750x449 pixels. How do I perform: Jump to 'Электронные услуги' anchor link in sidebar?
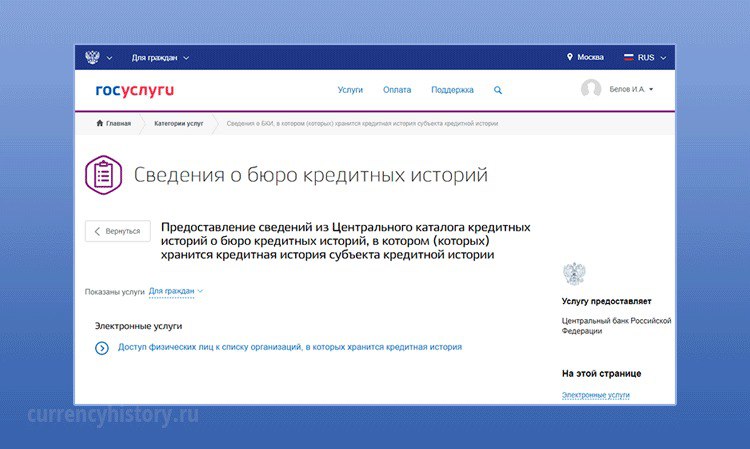coord(596,395)
